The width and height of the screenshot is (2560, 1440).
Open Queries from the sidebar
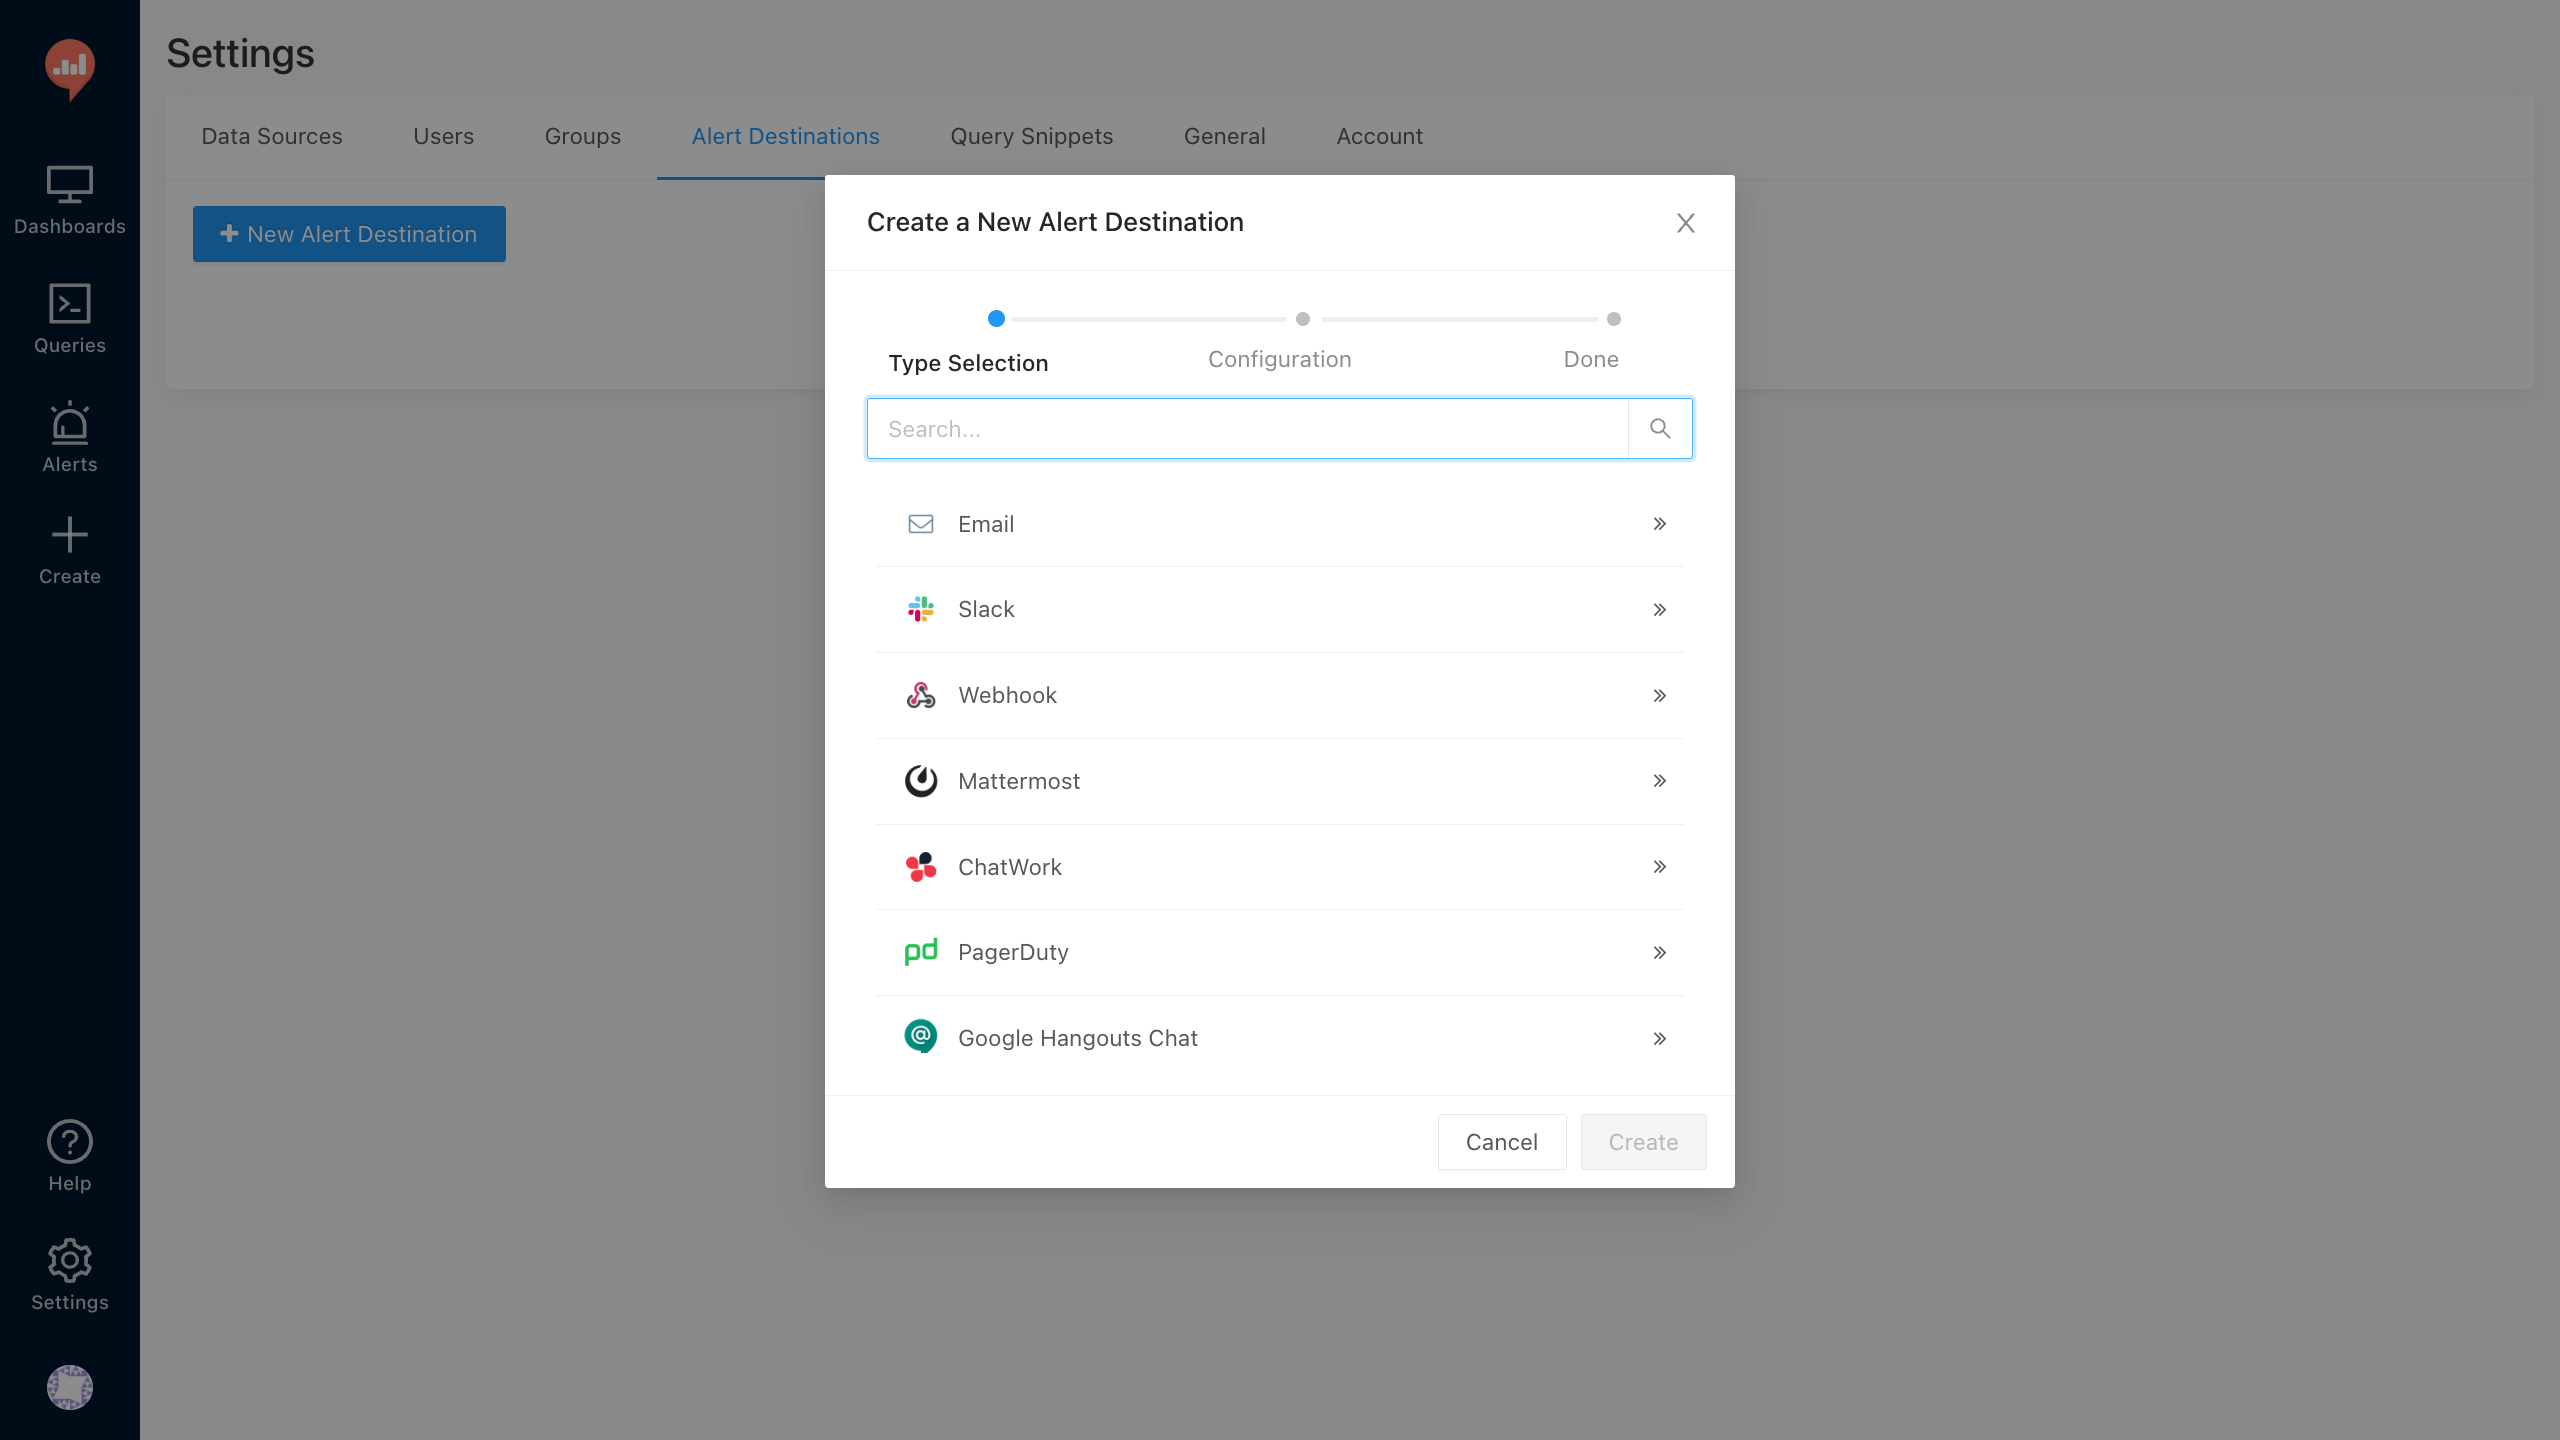pyautogui.click(x=69, y=319)
